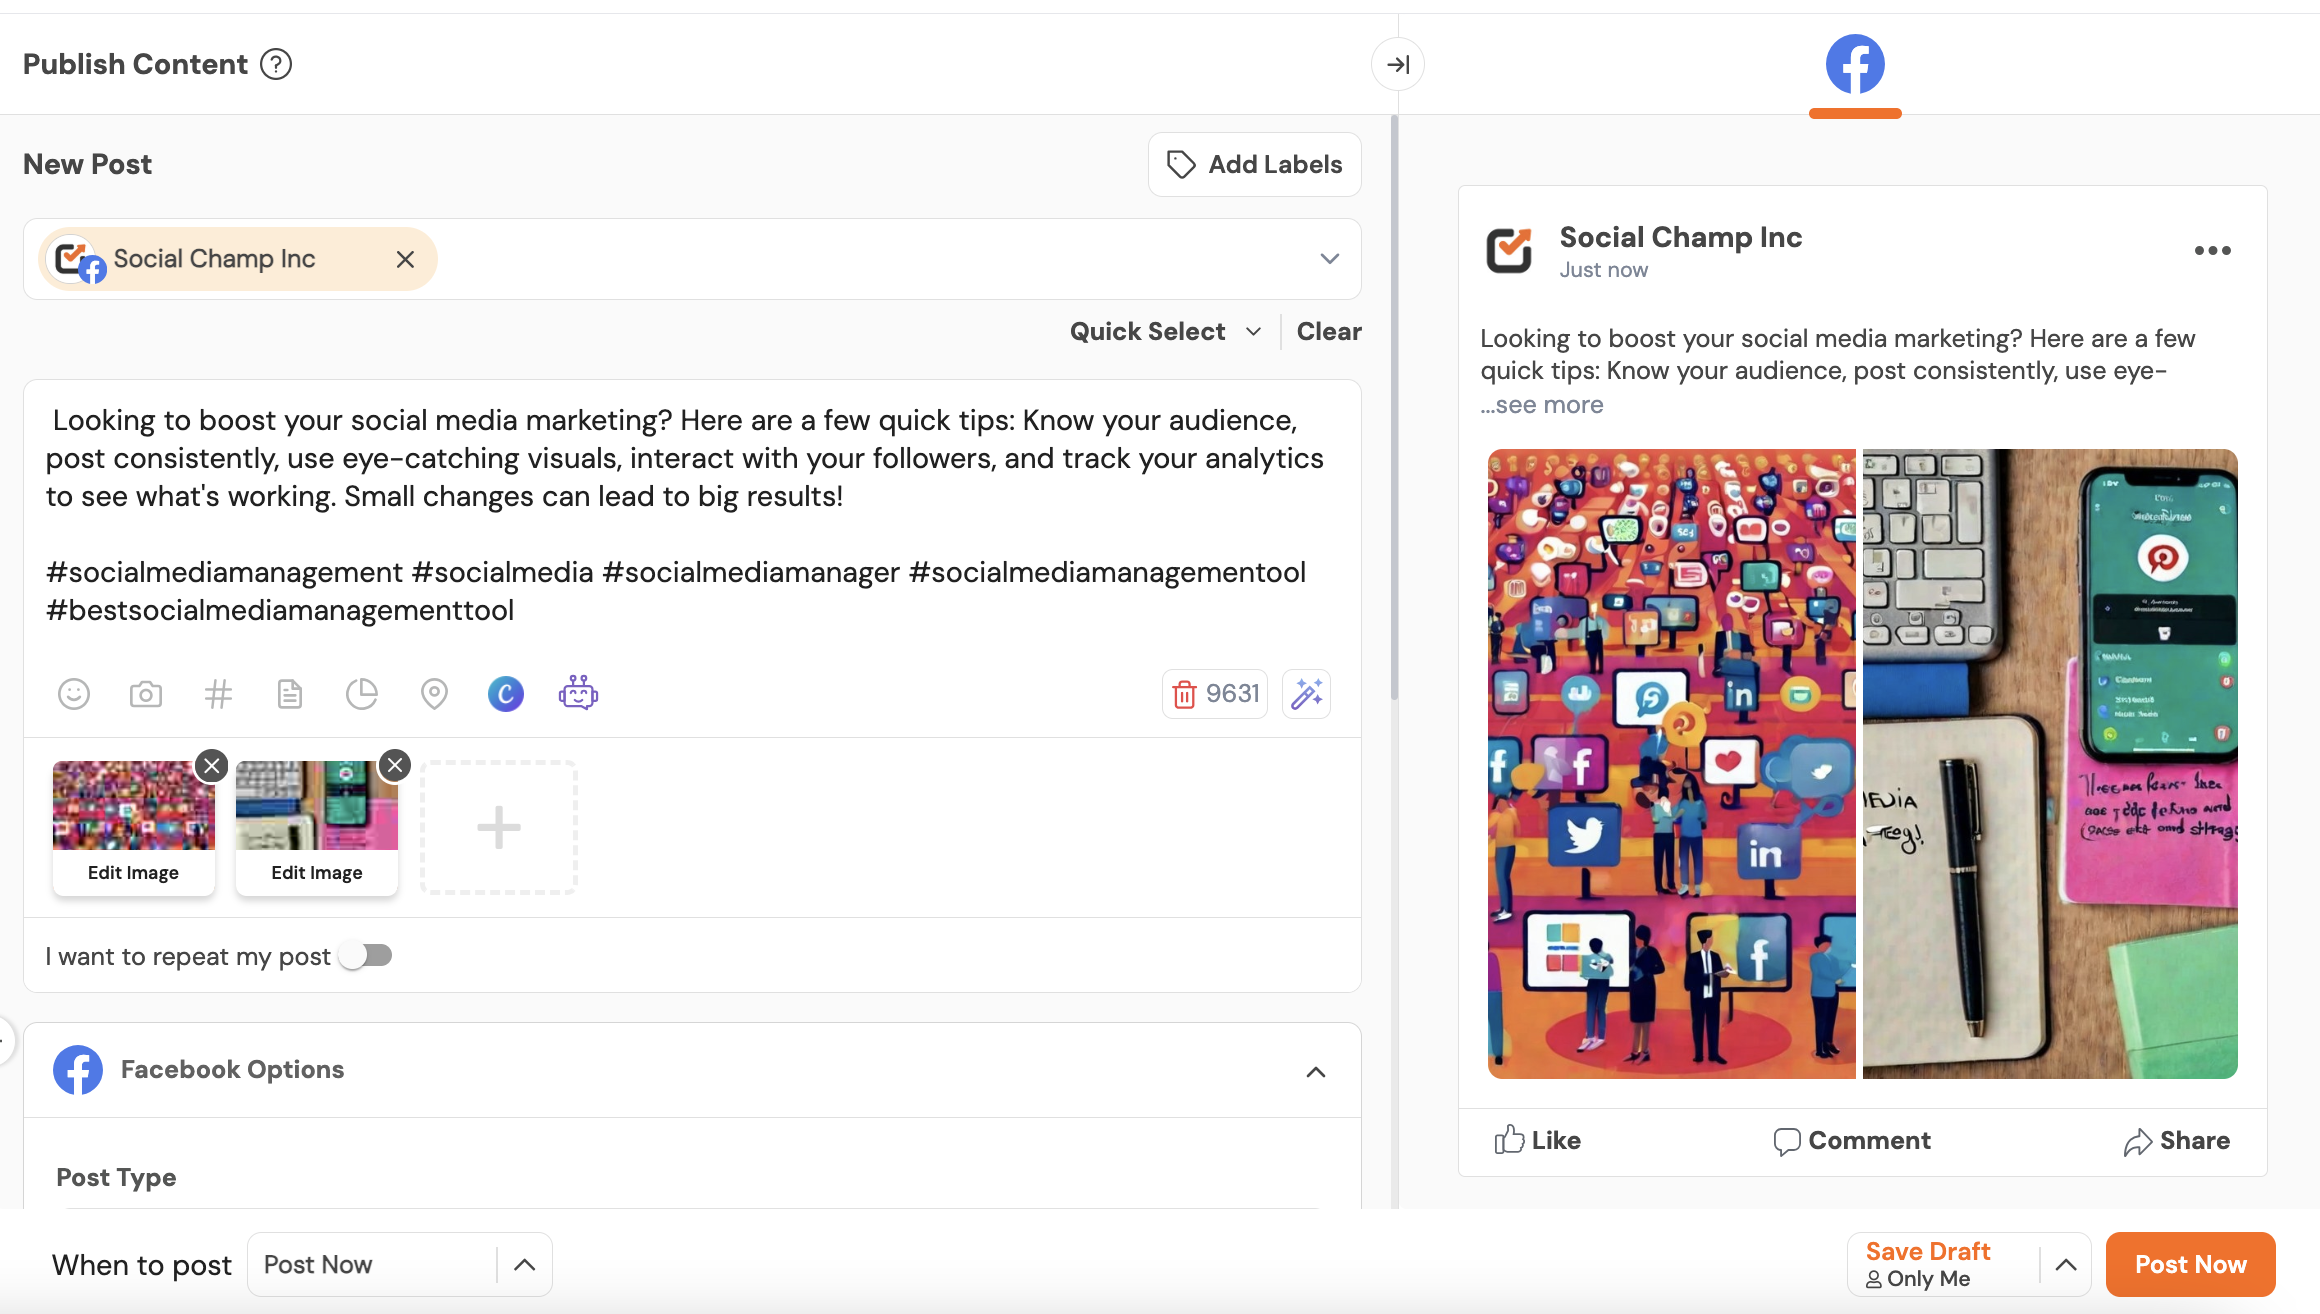The width and height of the screenshot is (2320, 1314).
Task: Click the Add Labels button
Action: coord(1255,165)
